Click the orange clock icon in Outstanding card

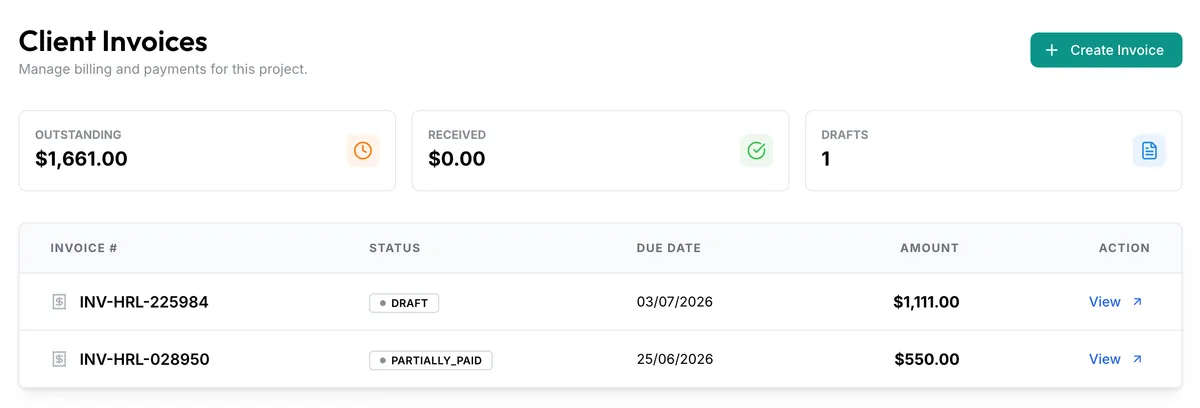[363, 150]
